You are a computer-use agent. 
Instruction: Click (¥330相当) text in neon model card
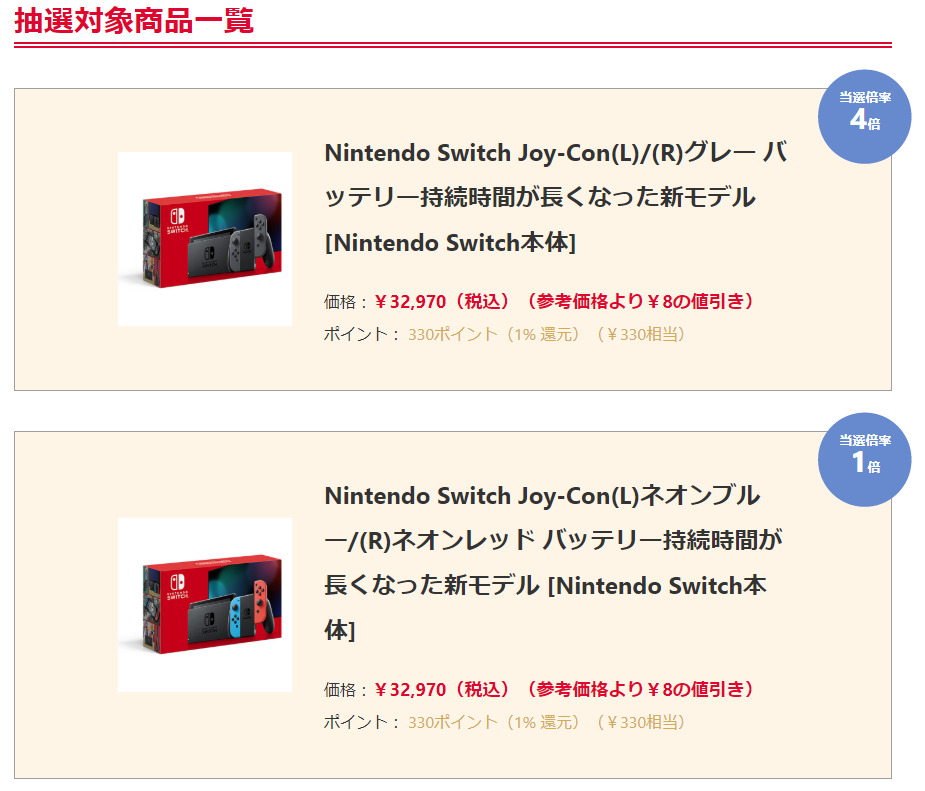coord(641,722)
